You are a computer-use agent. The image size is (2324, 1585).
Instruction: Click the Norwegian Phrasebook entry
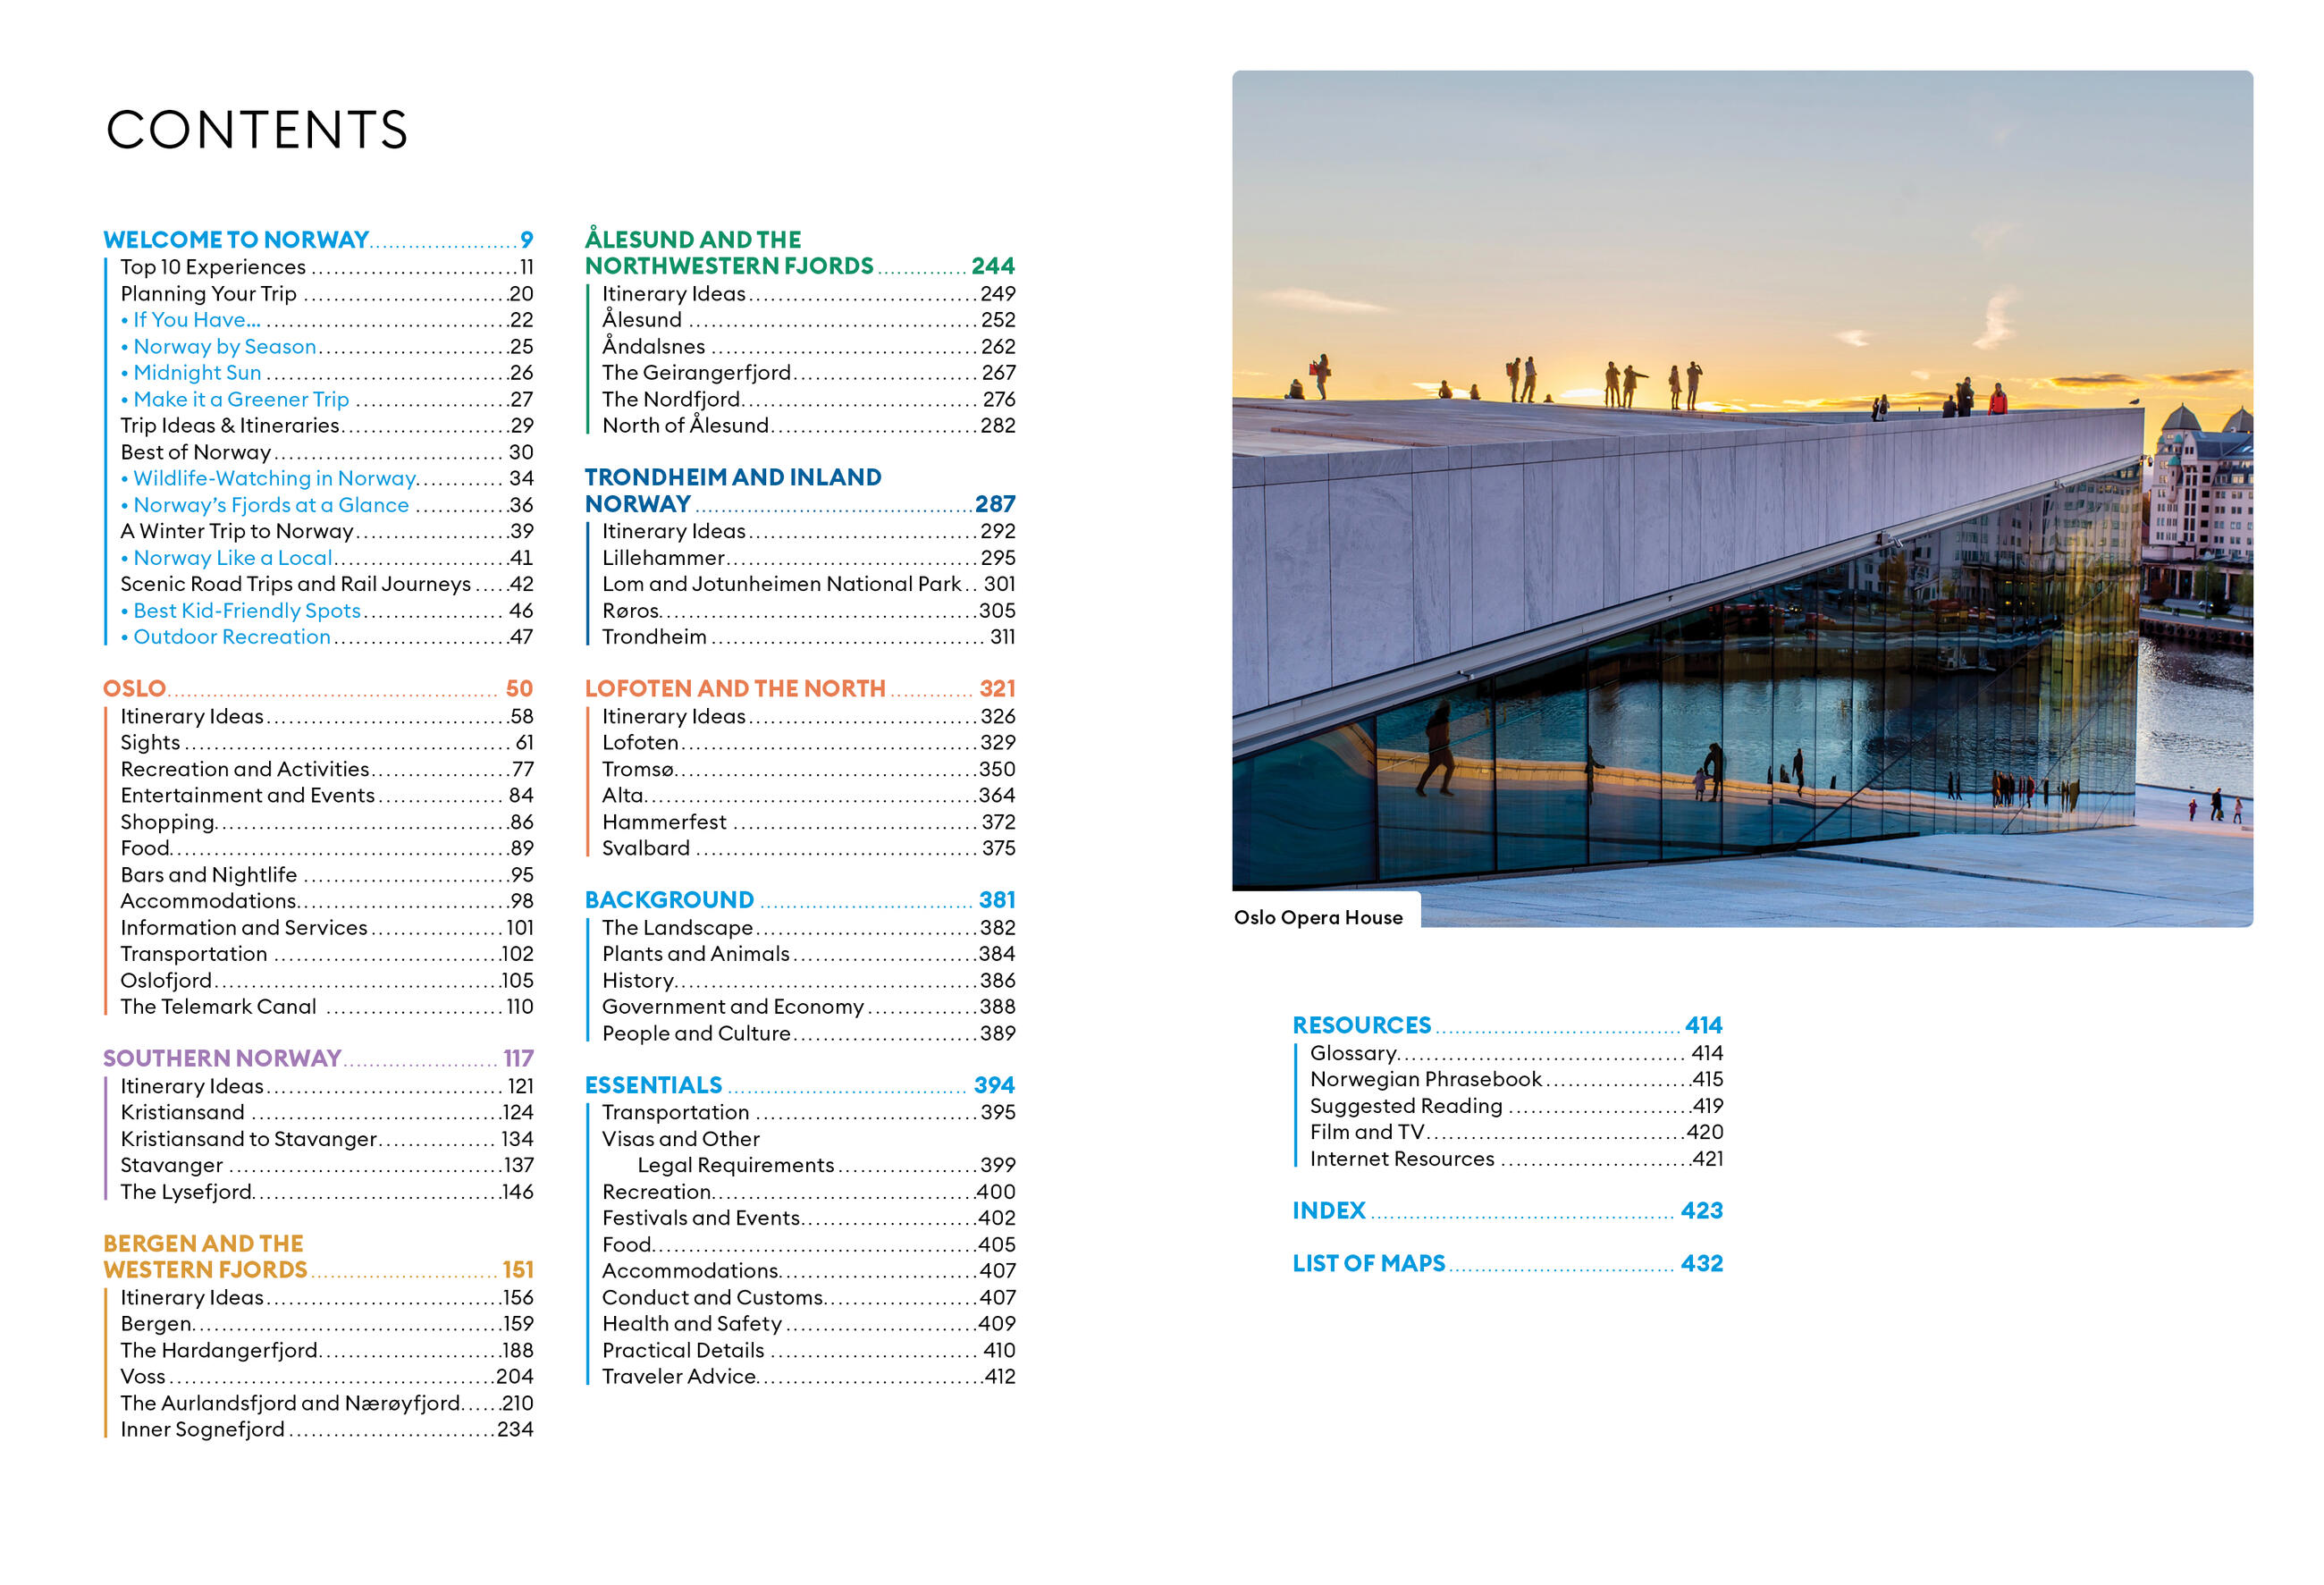tap(1425, 1079)
